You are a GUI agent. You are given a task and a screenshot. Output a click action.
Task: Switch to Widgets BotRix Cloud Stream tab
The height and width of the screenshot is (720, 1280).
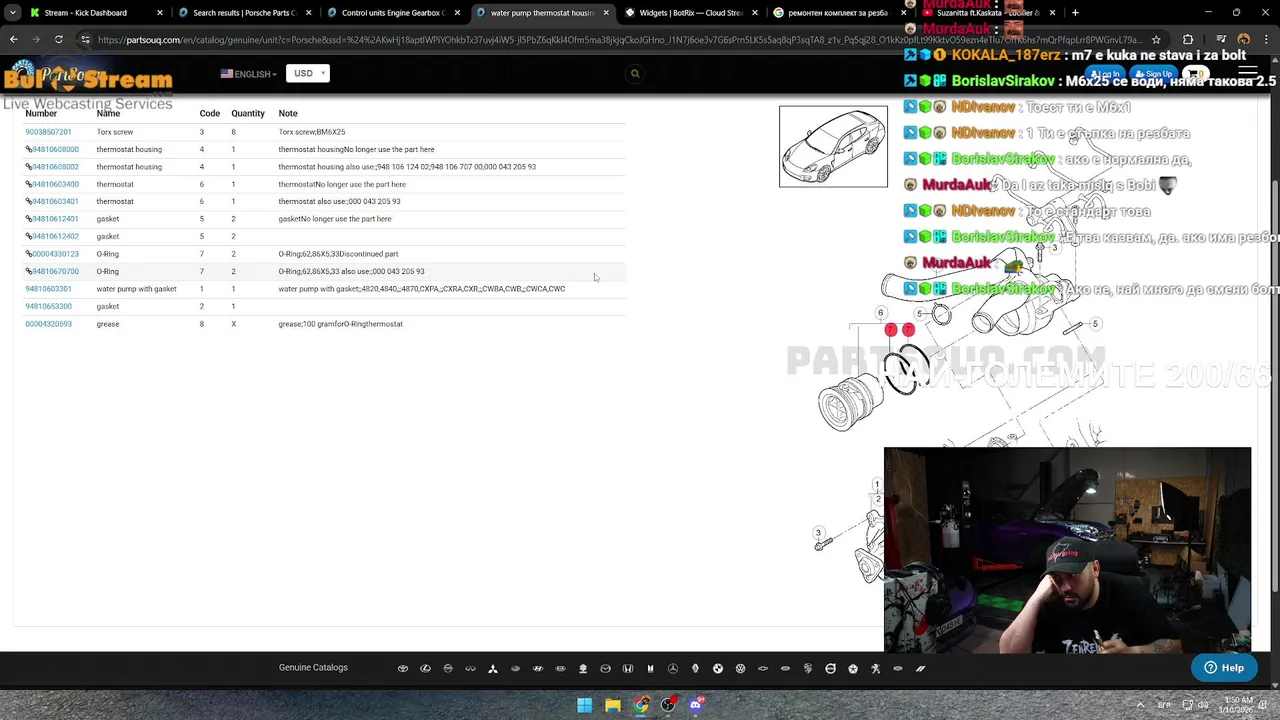pyautogui.click(x=691, y=13)
